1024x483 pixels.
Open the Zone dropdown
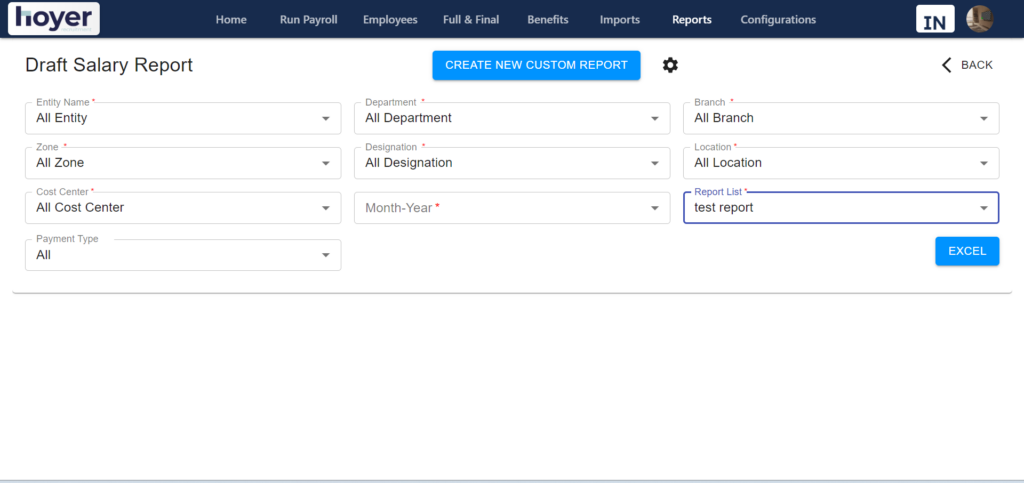tap(183, 163)
